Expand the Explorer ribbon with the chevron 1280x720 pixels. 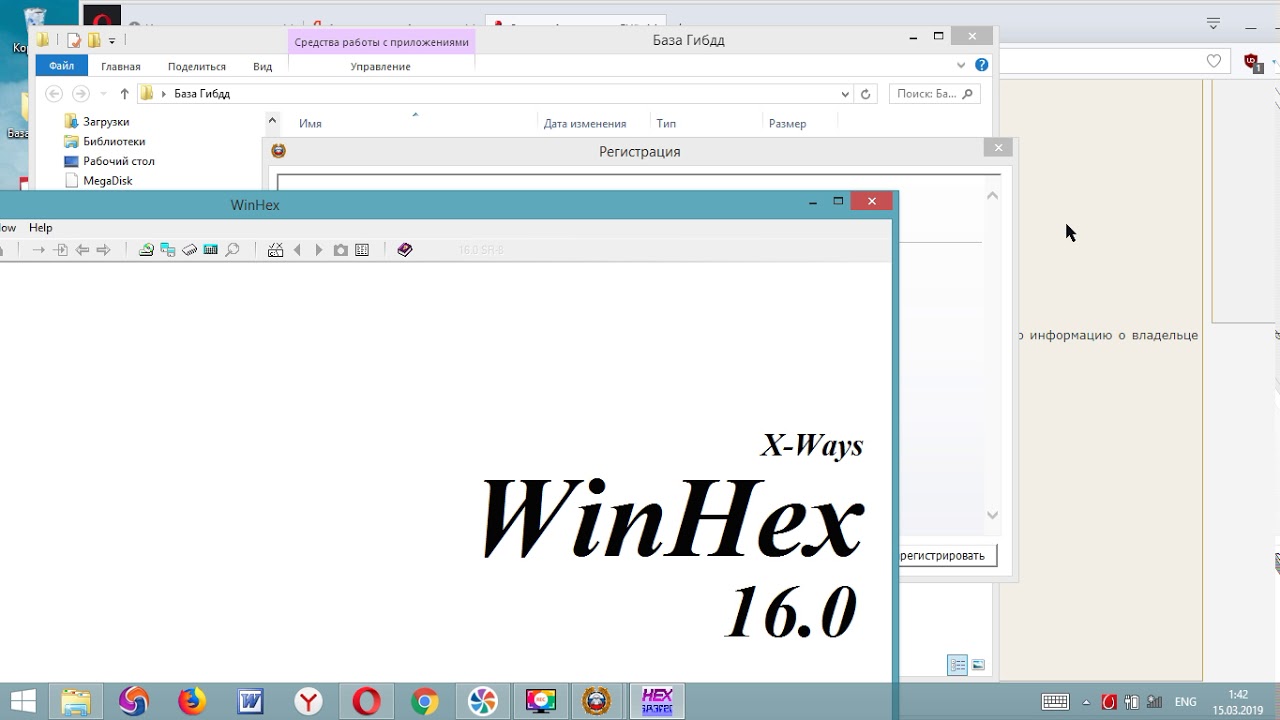tap(961, 65)
